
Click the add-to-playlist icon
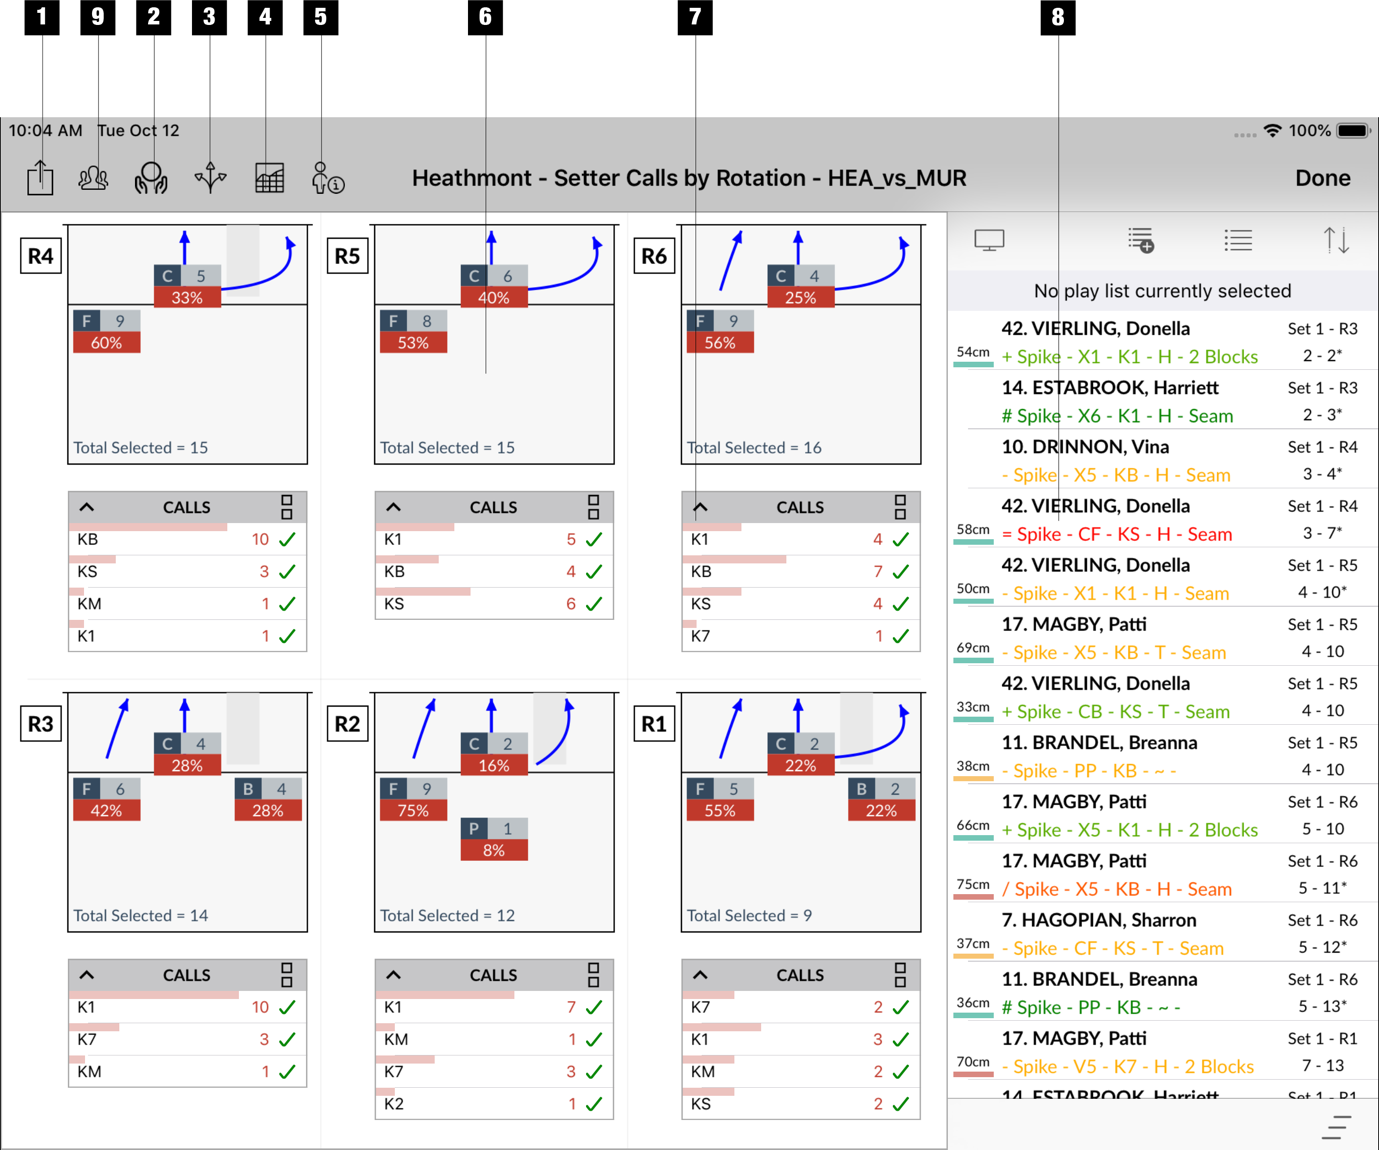1141,240
